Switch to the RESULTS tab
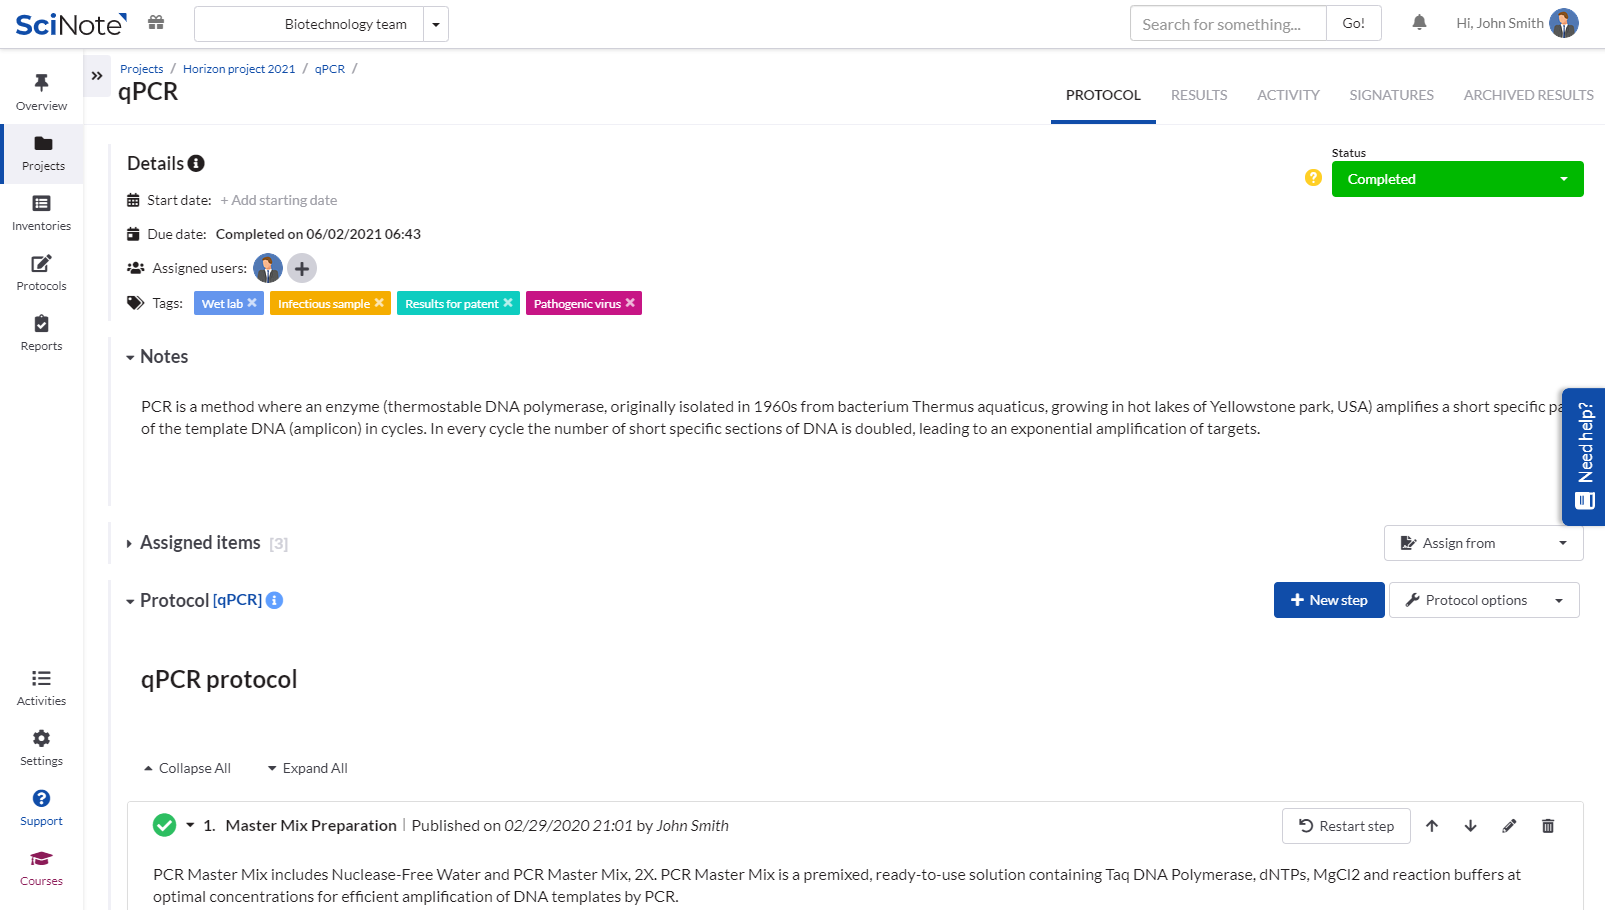Viewport: 1605px width, 910px height. (1198, 95)
